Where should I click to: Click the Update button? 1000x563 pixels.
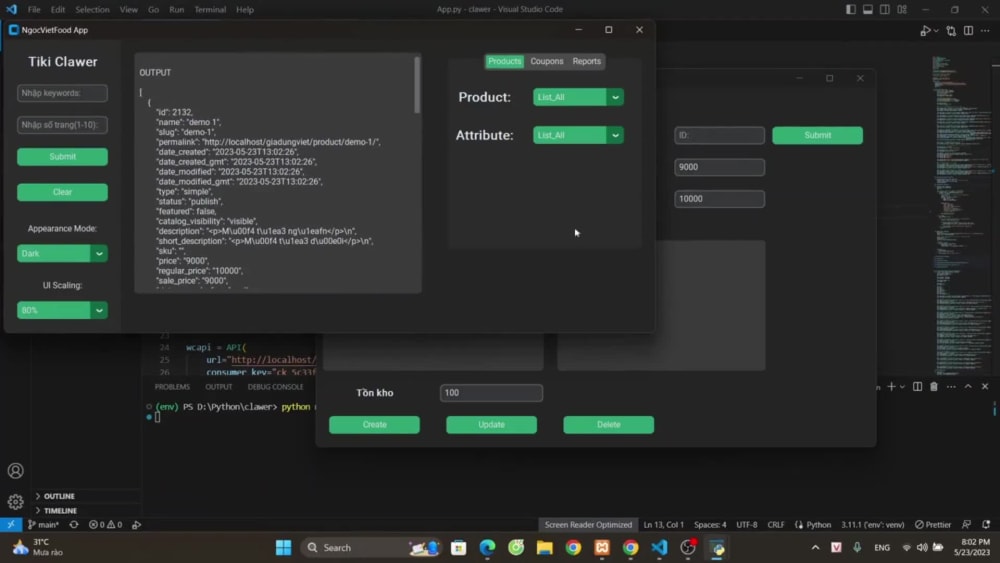491,425
